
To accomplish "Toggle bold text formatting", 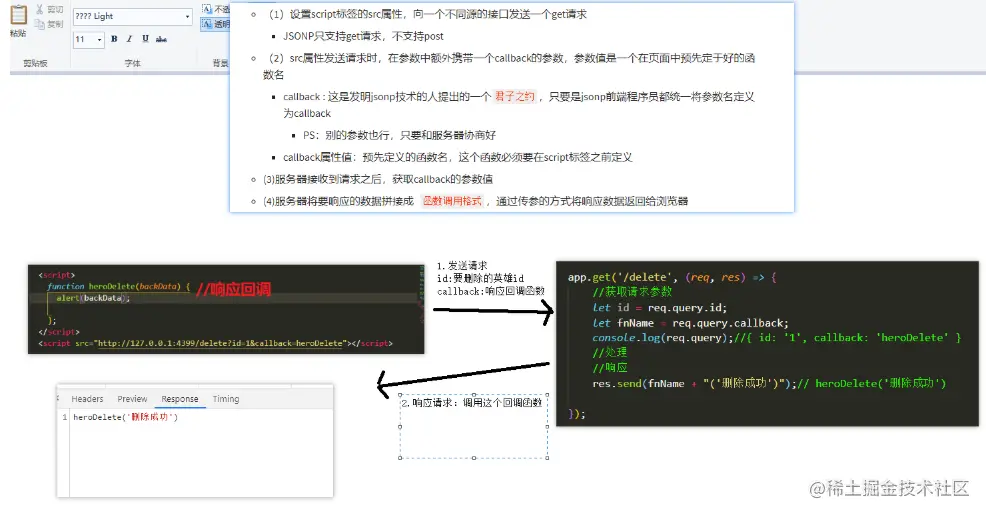I will pyautogui.click(x=114, y=39).
